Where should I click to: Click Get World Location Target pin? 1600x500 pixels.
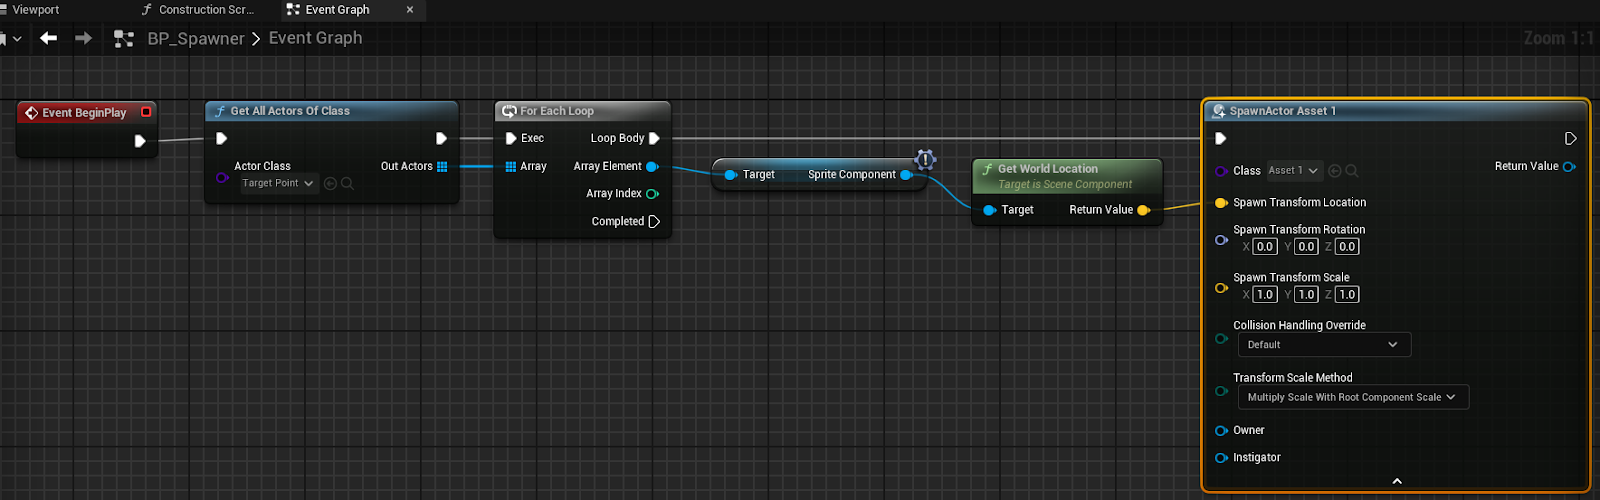pyautogui.click(x=989, y=210)
